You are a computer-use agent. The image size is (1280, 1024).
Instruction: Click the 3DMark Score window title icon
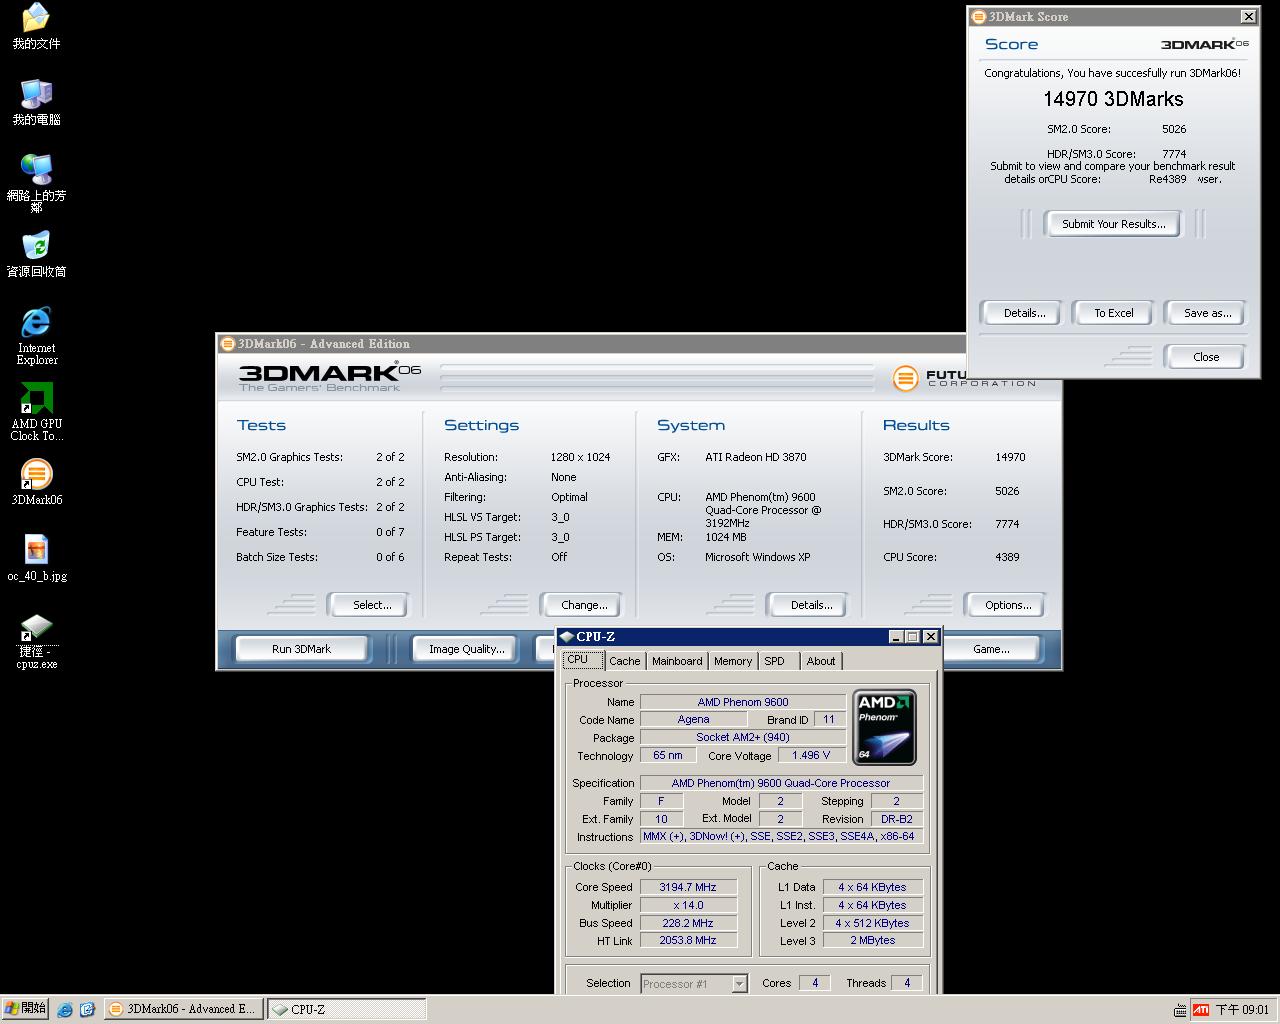pyautogui.click(x=979, y=16)
